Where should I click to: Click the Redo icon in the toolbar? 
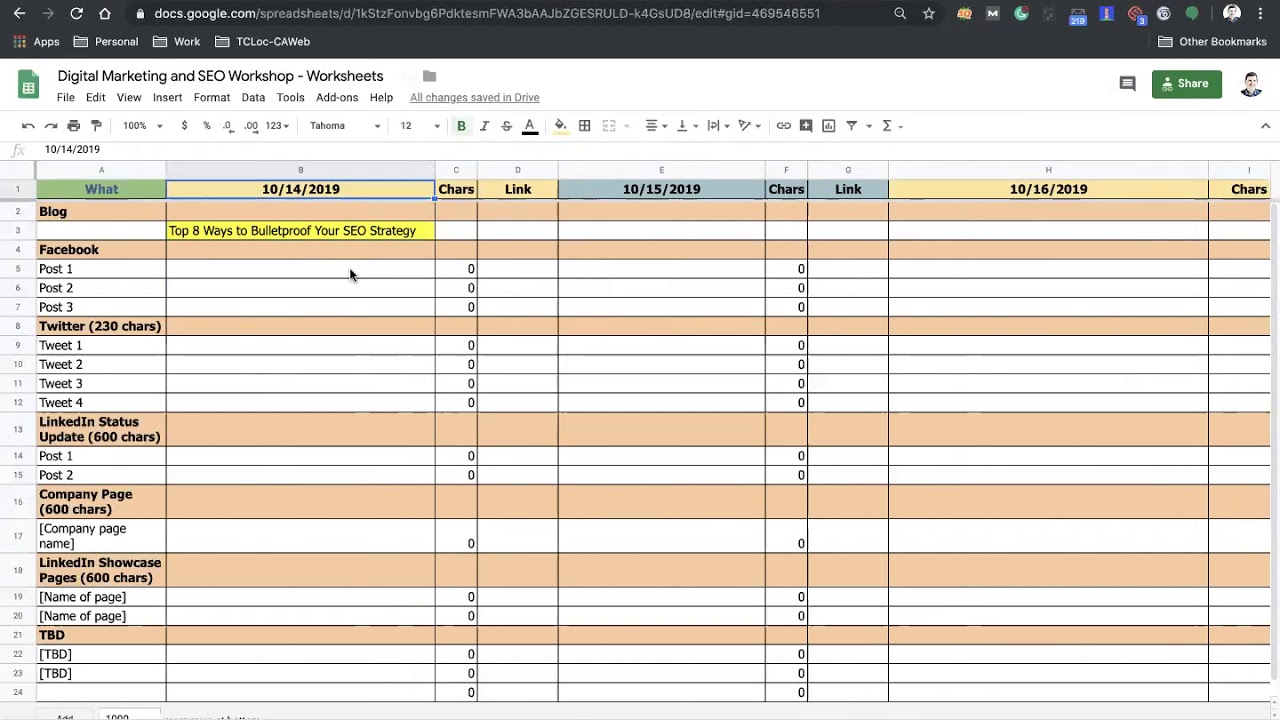(x=51, y=126)
